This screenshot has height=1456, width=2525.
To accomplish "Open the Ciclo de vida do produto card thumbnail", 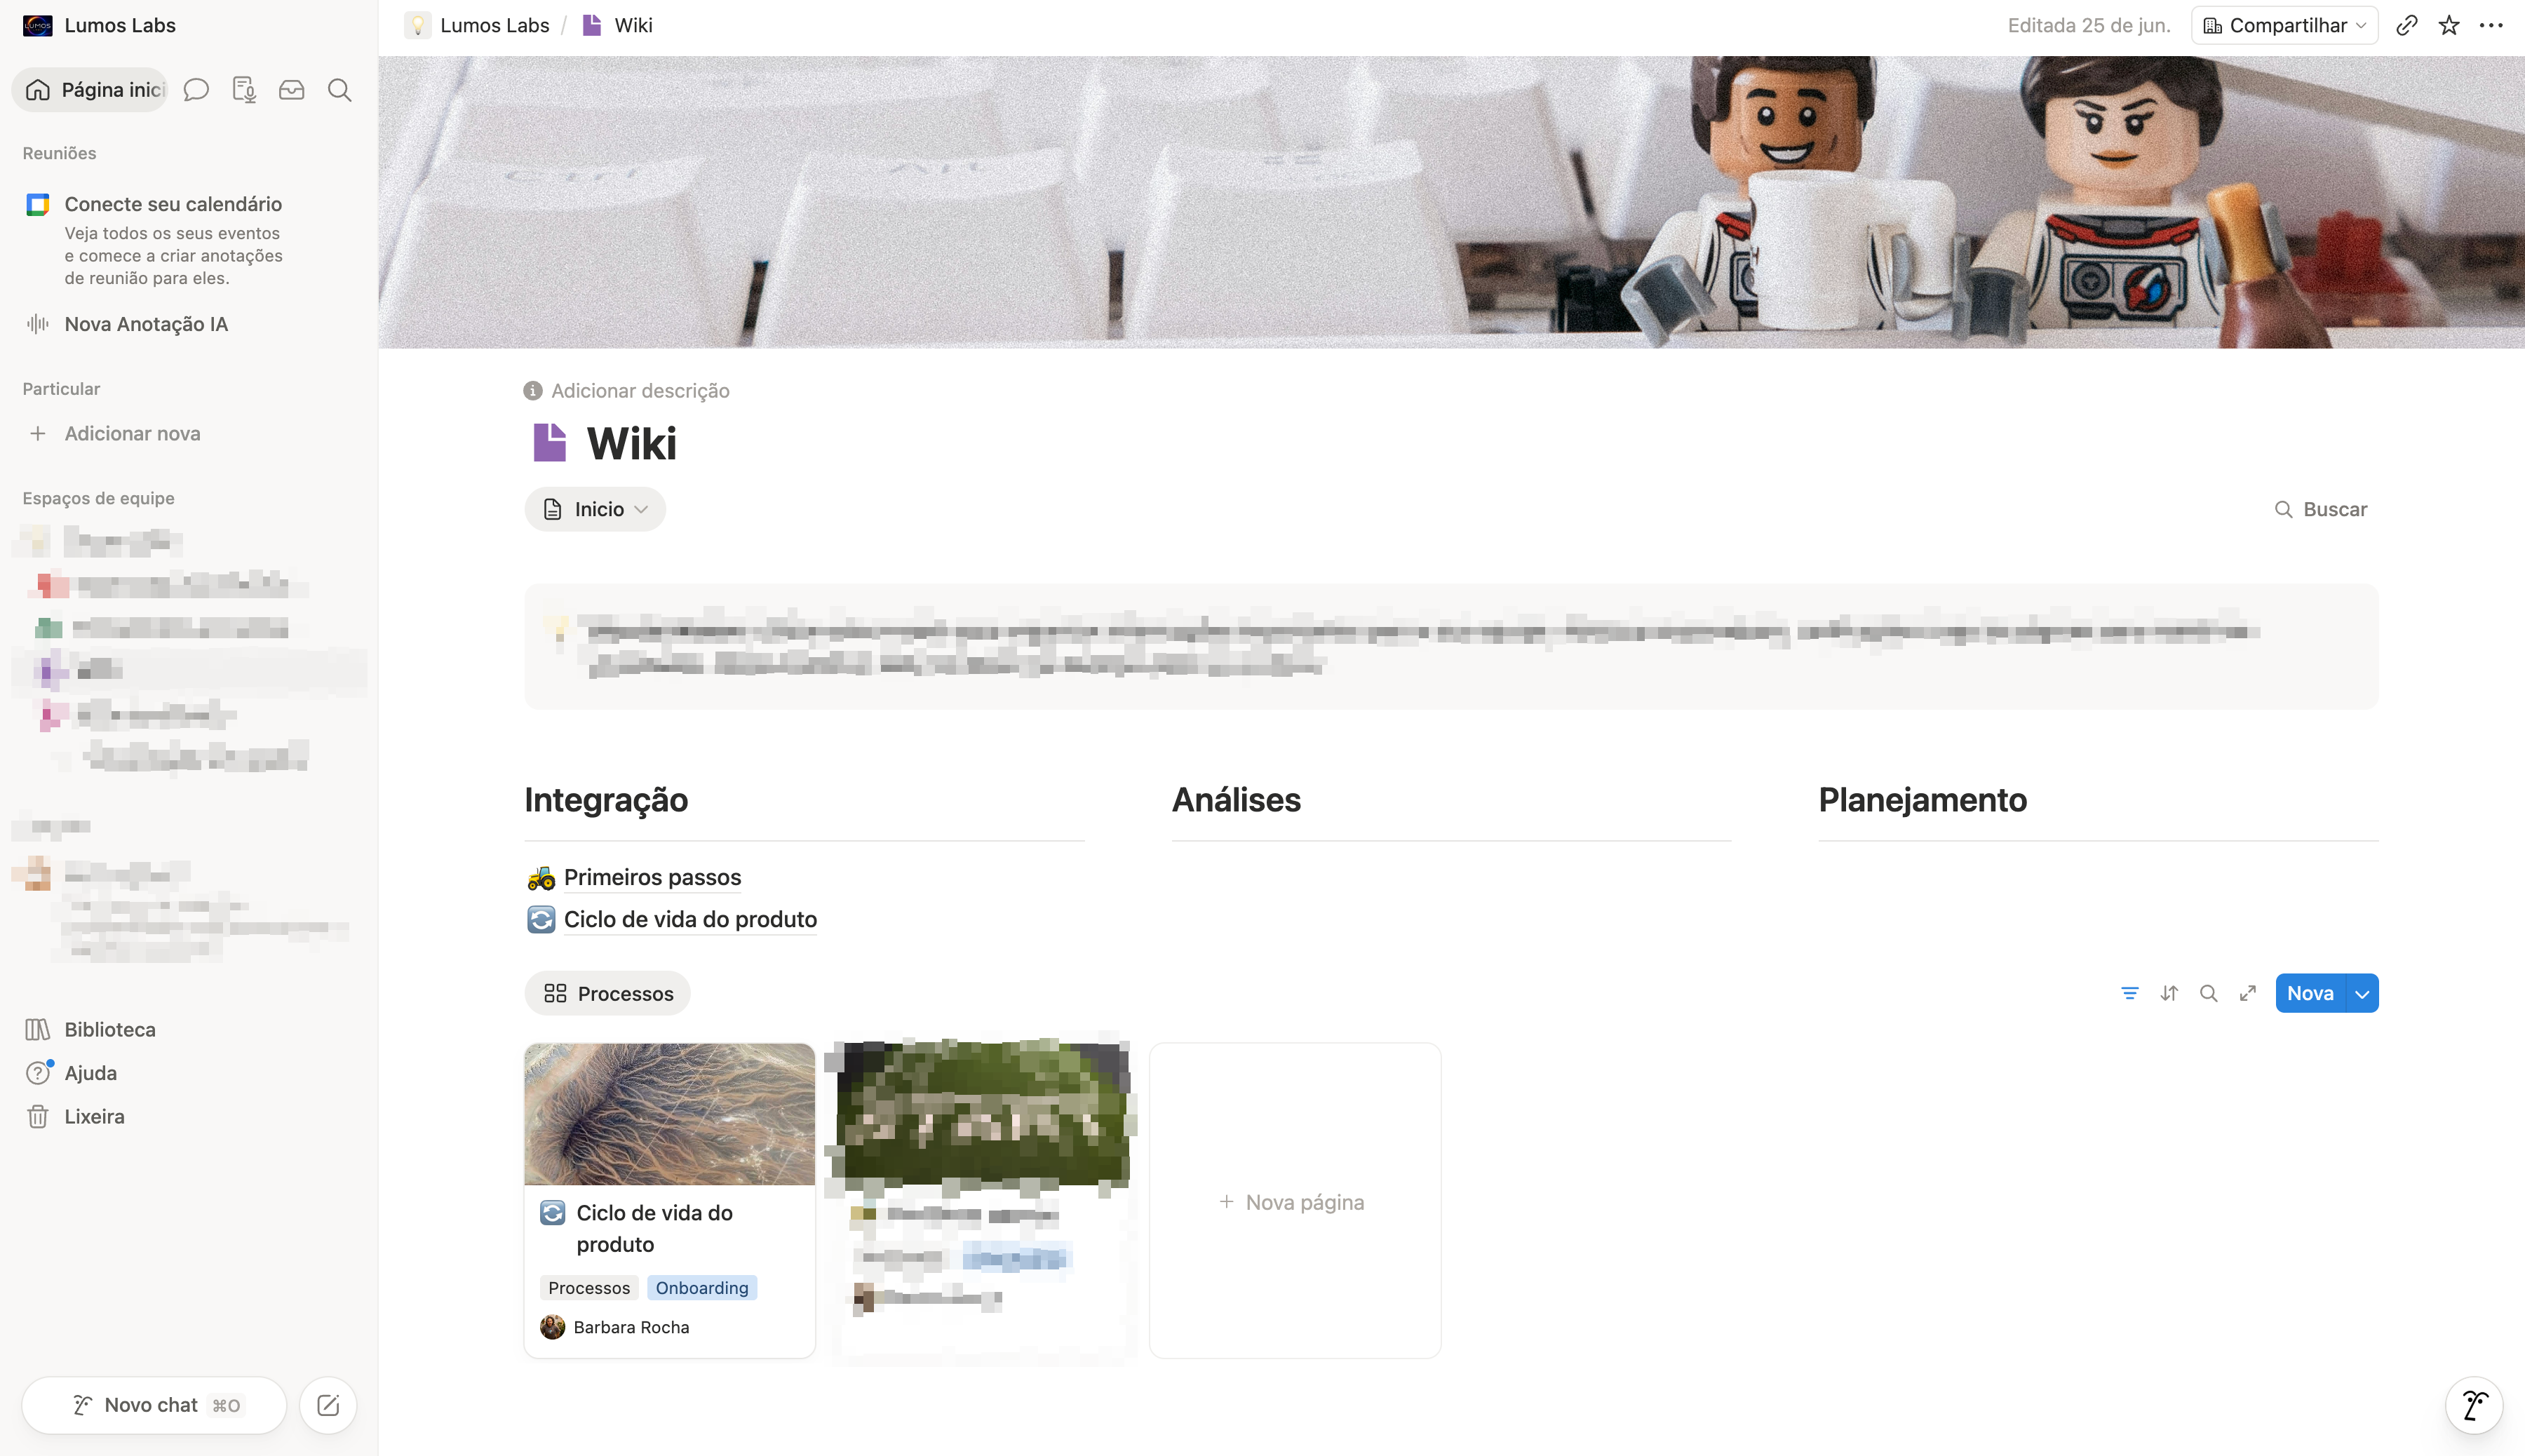I will pos(670,1114).
